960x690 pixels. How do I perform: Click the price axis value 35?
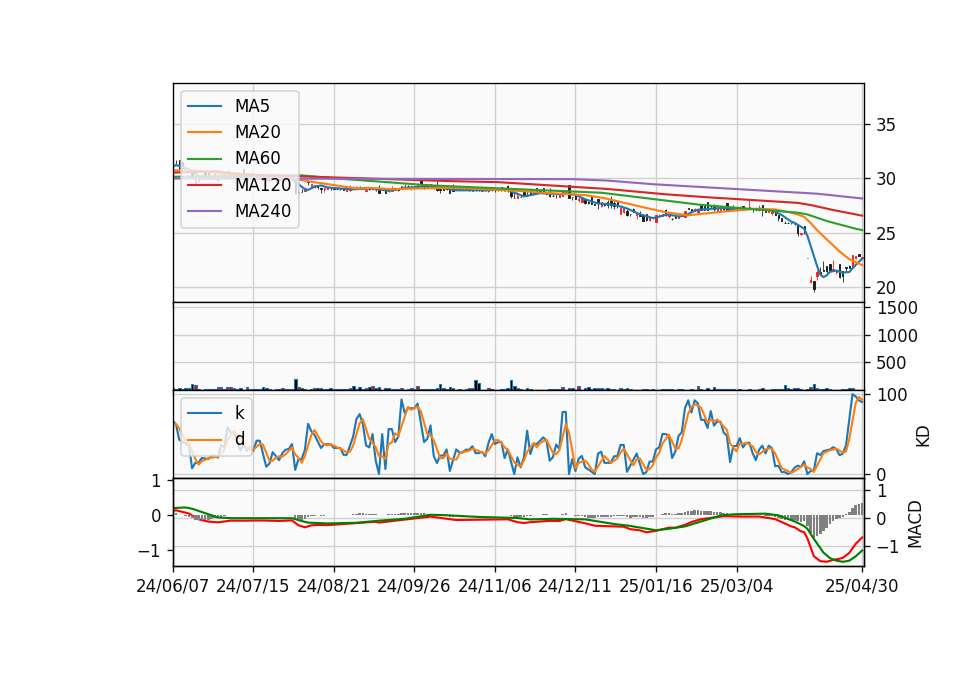pyautogui.click(x=885, y=125)
